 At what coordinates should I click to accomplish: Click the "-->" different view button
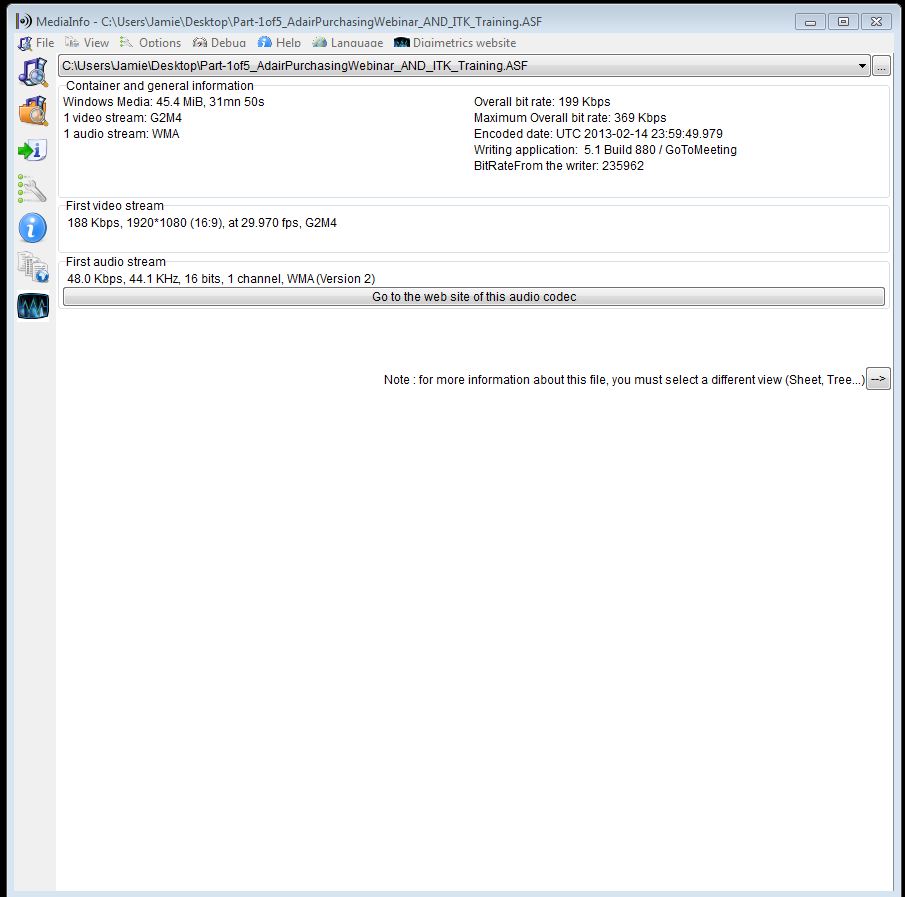coord(878,379)
